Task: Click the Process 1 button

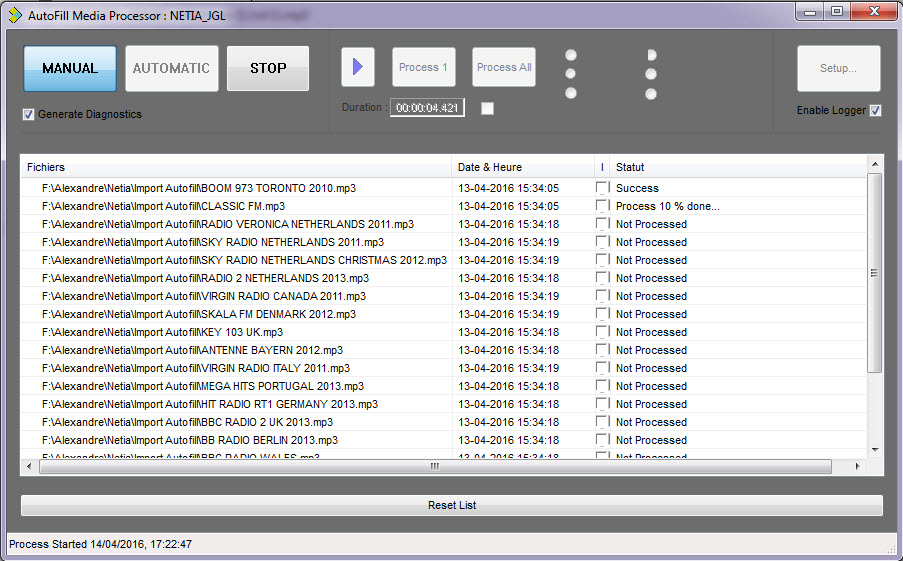Action: click(423, 67)
